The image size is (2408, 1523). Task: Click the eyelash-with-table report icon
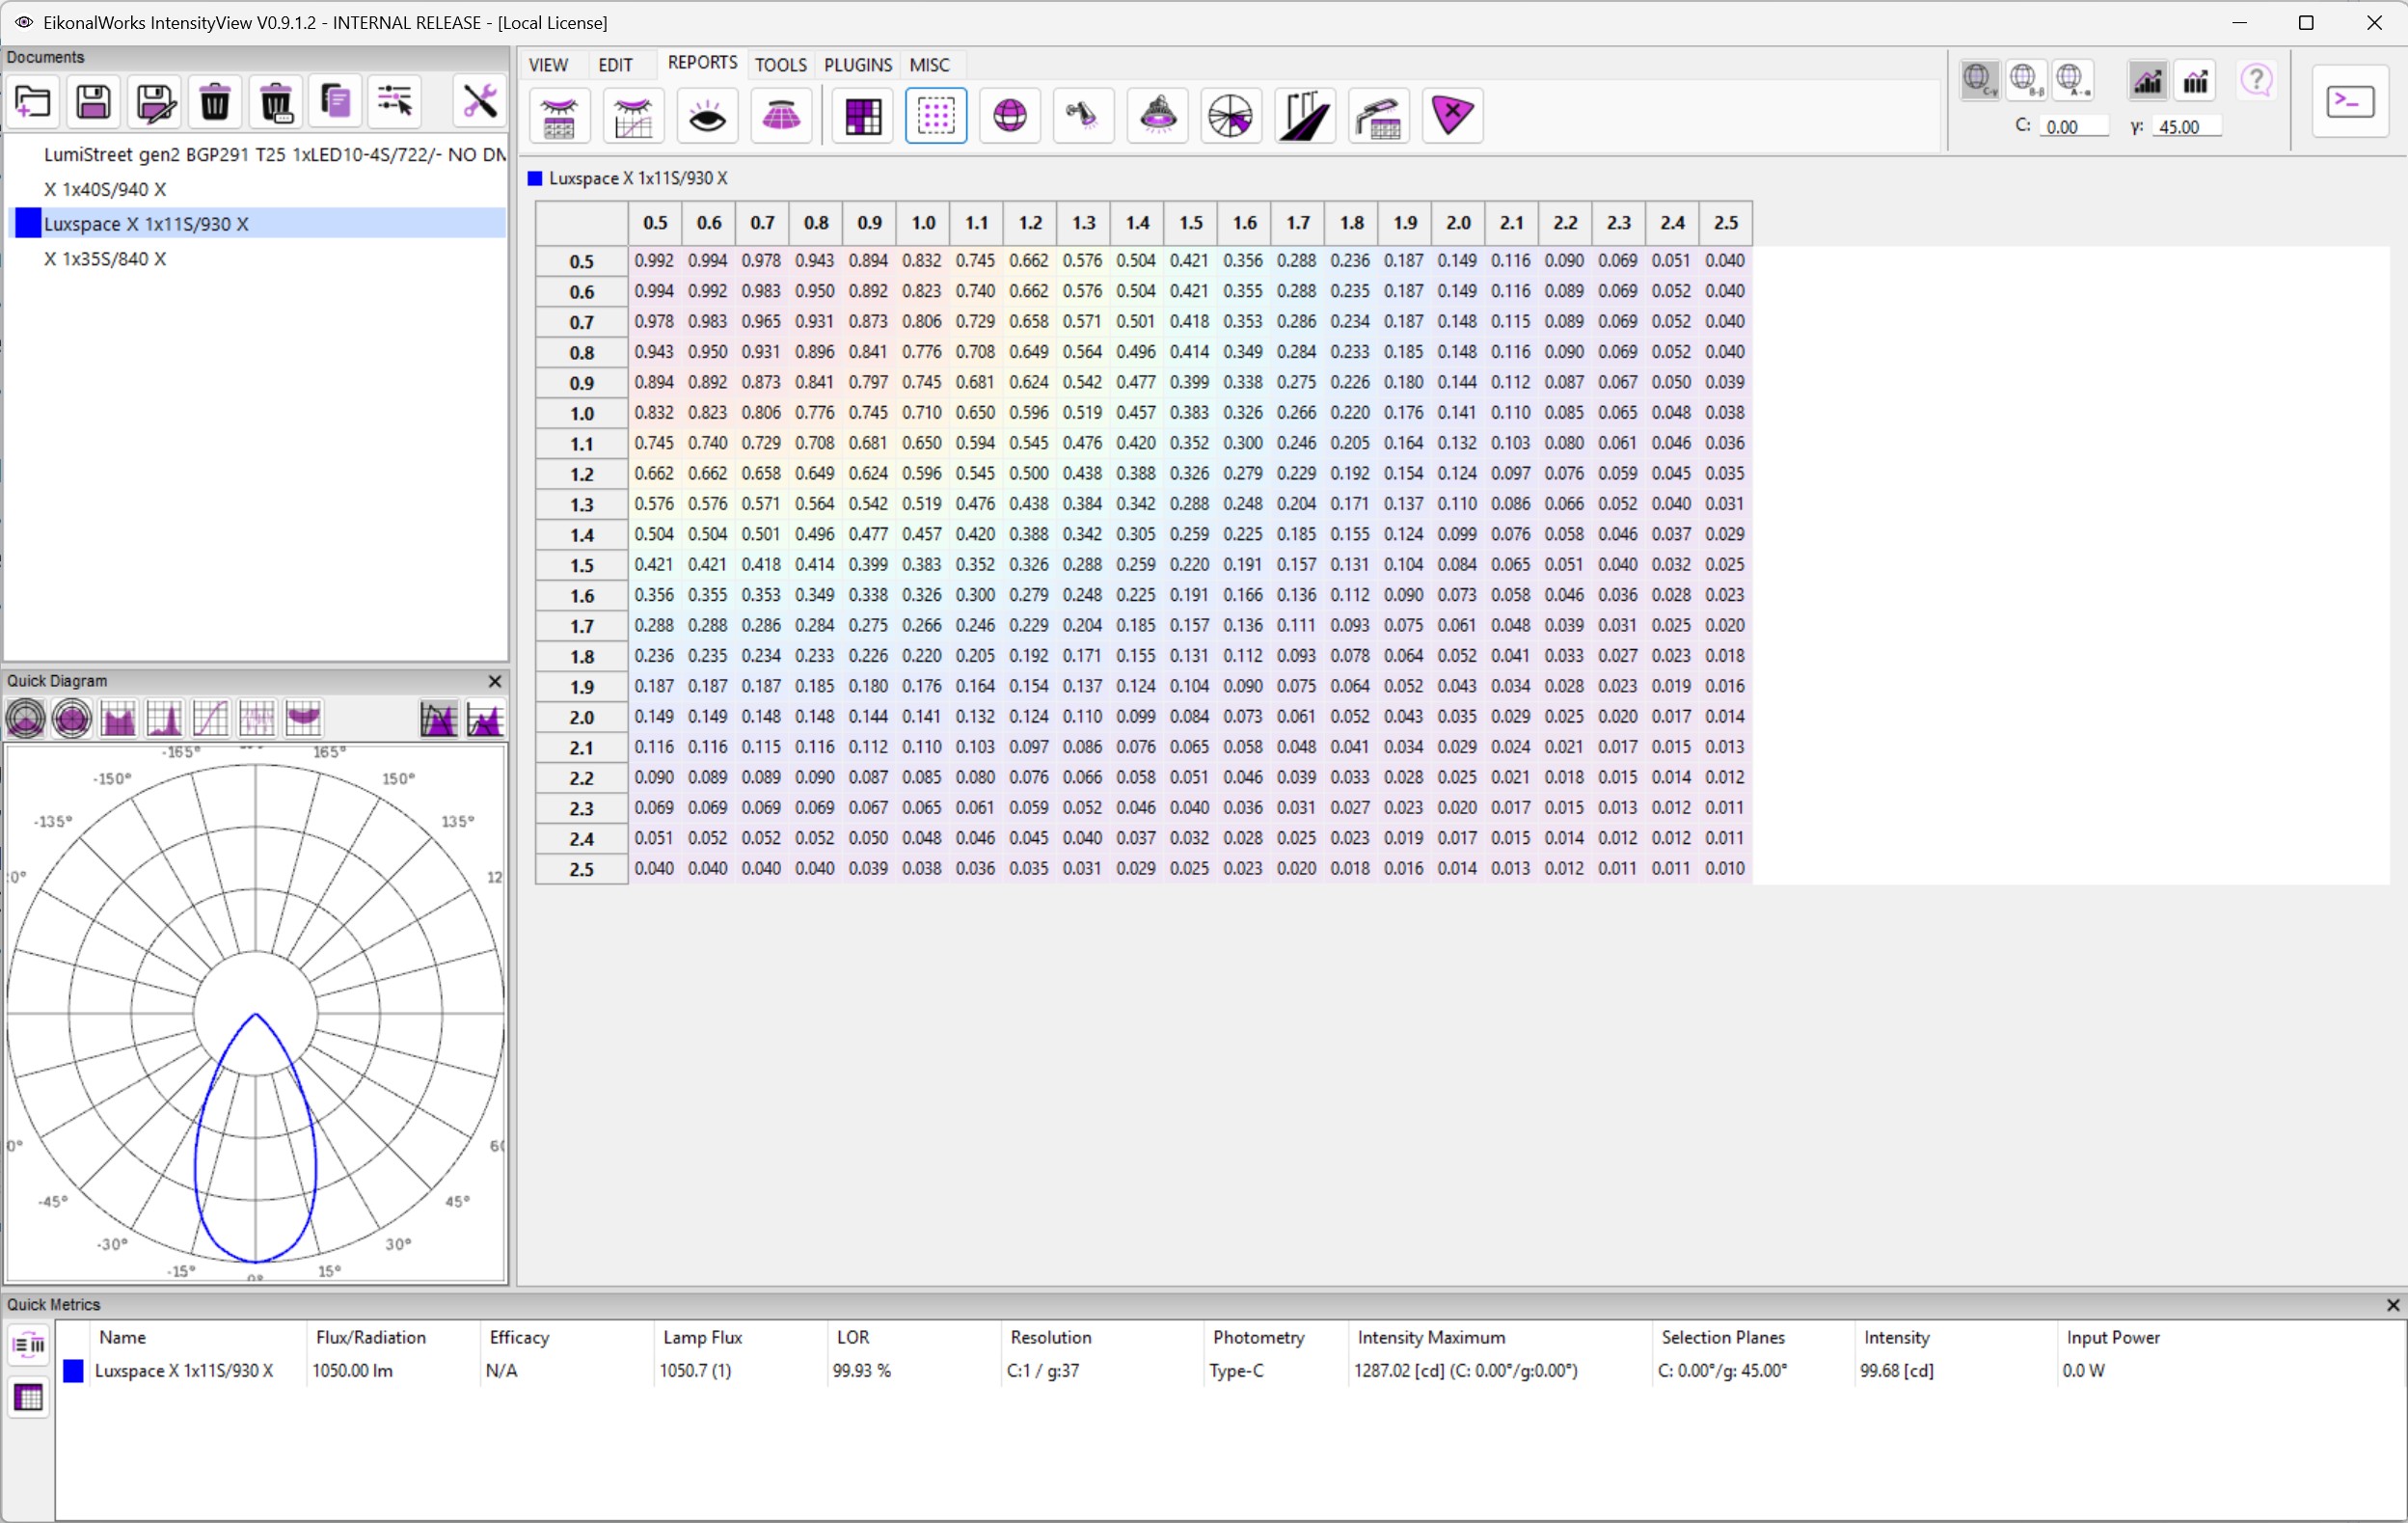(x=560, y=116)
